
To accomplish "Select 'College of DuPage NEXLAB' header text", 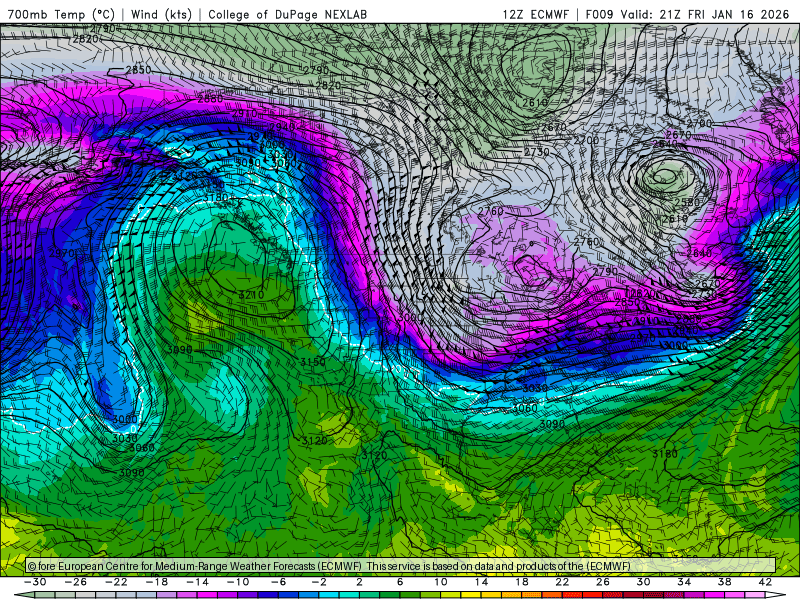I will [288, 14].
